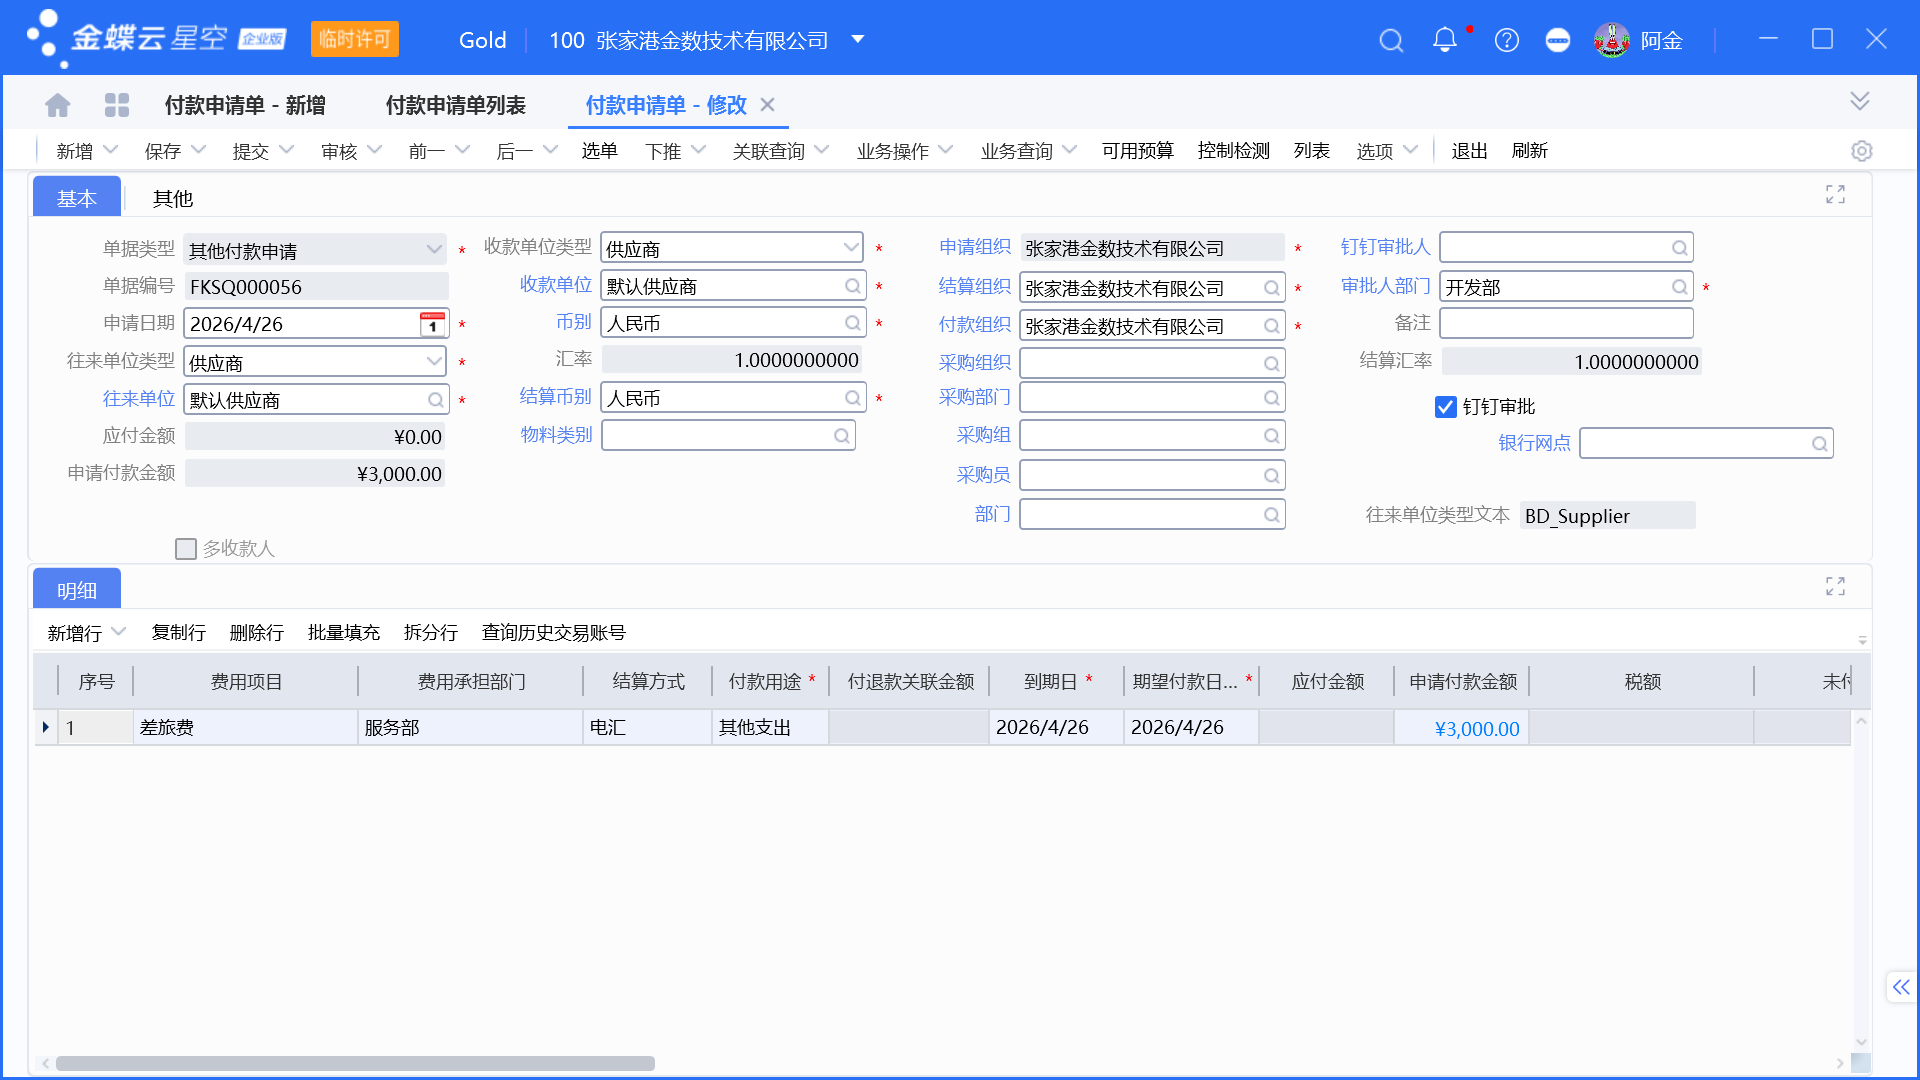Search lookup in 币别 field

tap(852, 323)
